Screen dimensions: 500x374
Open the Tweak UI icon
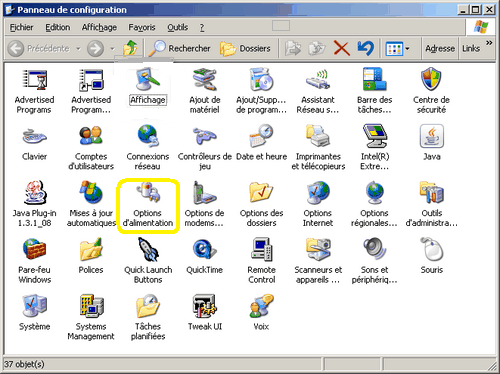click(204, 307)
